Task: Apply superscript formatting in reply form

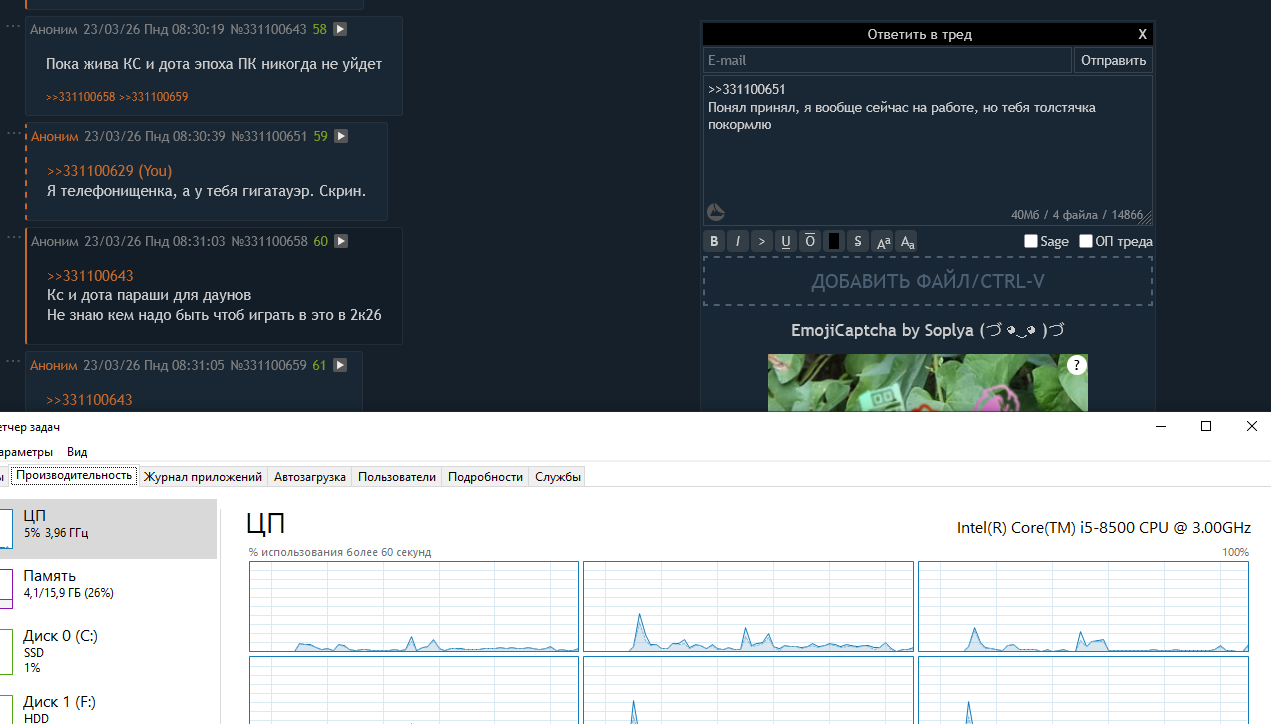Action: [882, 241]
